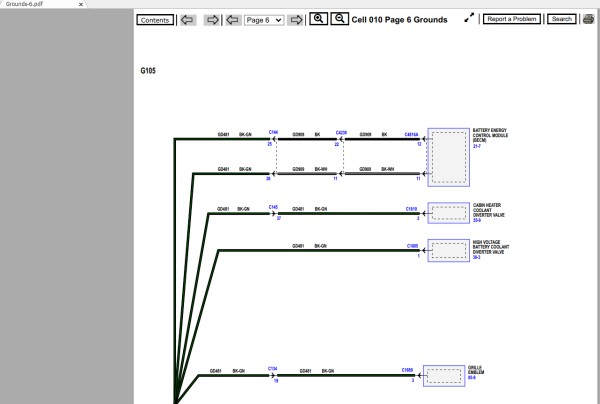Click the C4816A connector link
The width and height of the screenshot is (600, 404).
(x=411, y=135)
